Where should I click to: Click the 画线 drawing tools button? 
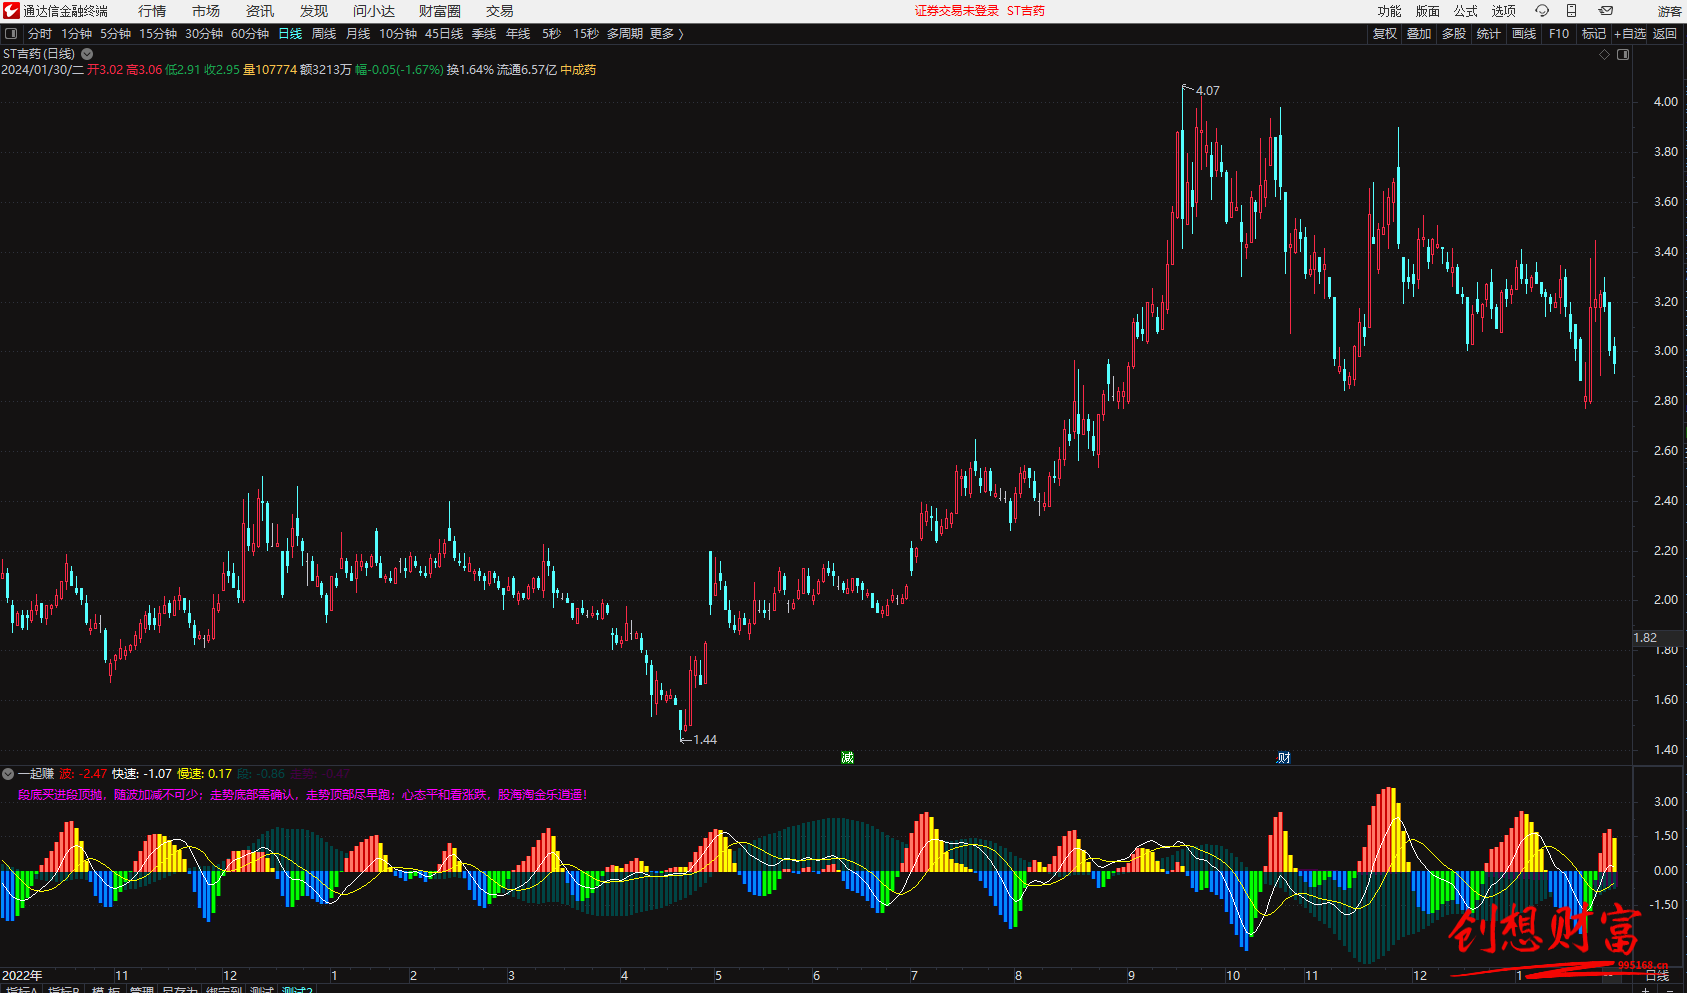[1524, 34]
